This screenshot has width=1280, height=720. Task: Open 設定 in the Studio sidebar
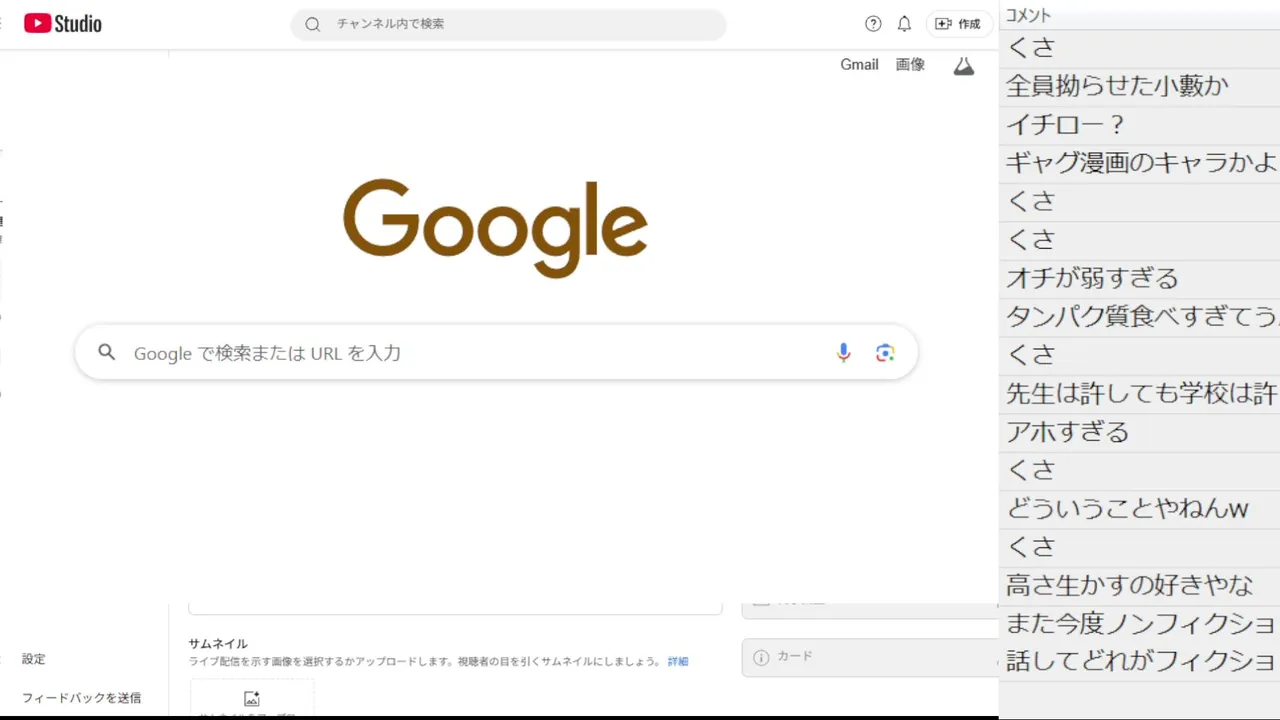pos(34,659)
